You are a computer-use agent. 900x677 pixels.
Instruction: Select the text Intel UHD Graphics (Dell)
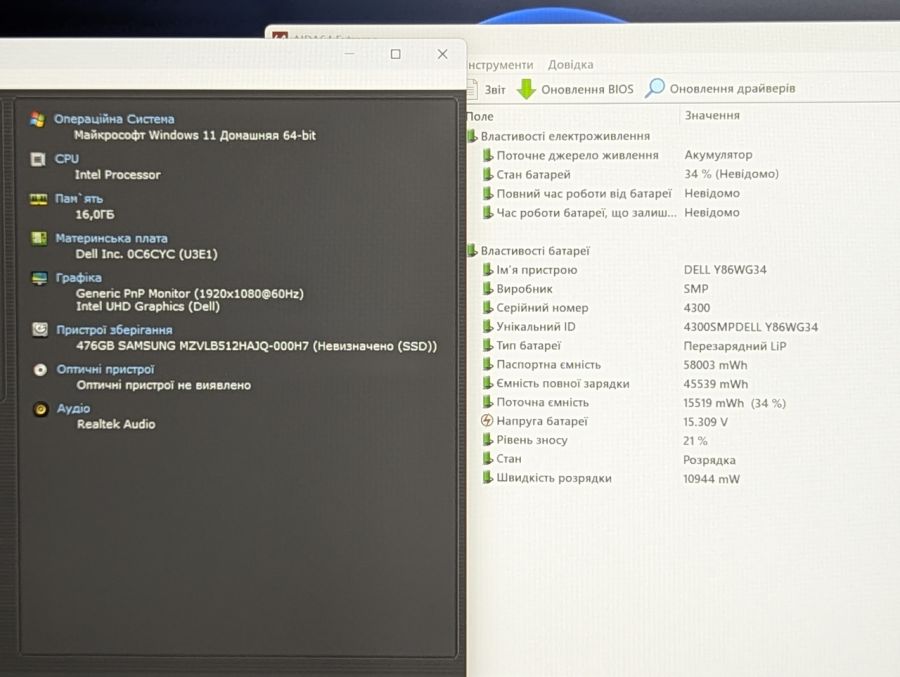[148, 306]
